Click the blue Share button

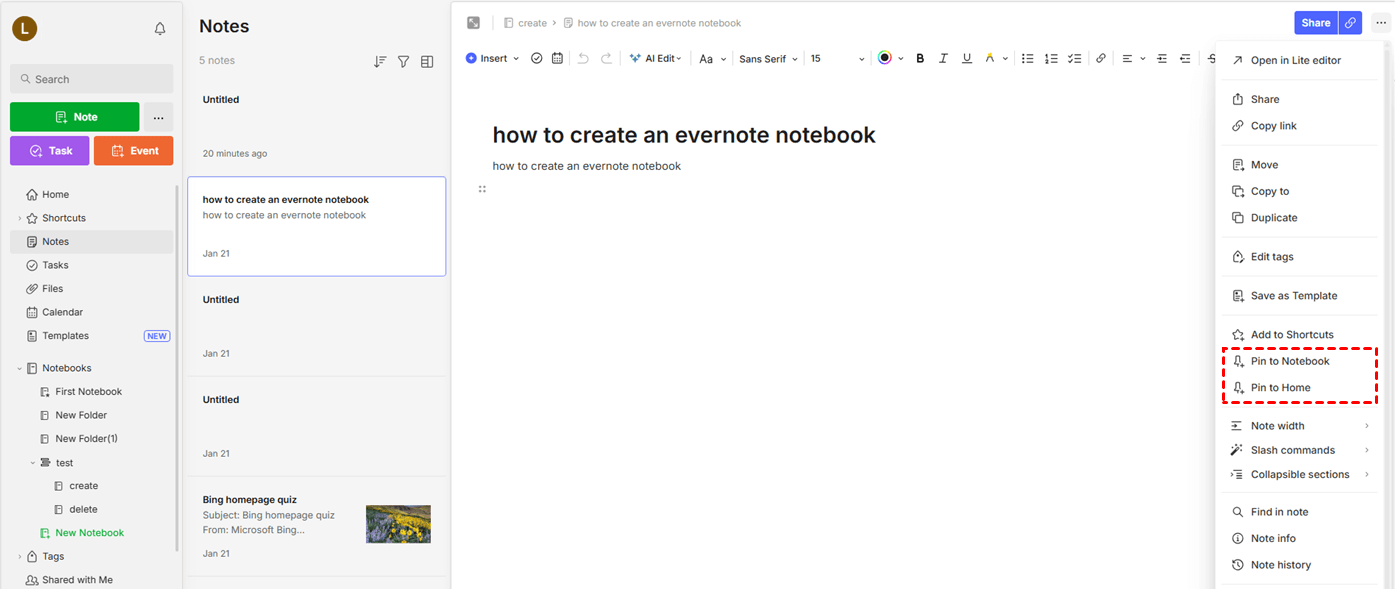point(1315,23)
